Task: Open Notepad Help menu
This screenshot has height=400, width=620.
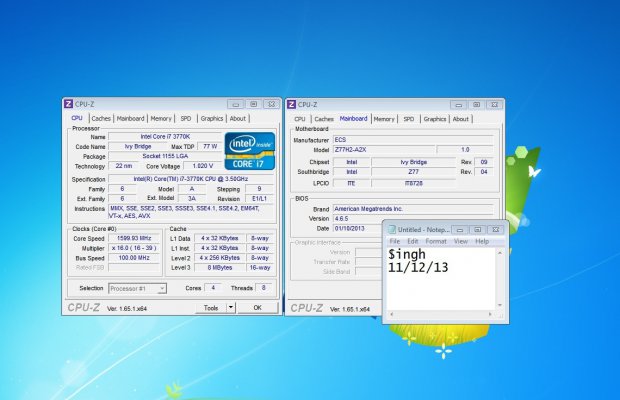Action: point(482,241)
